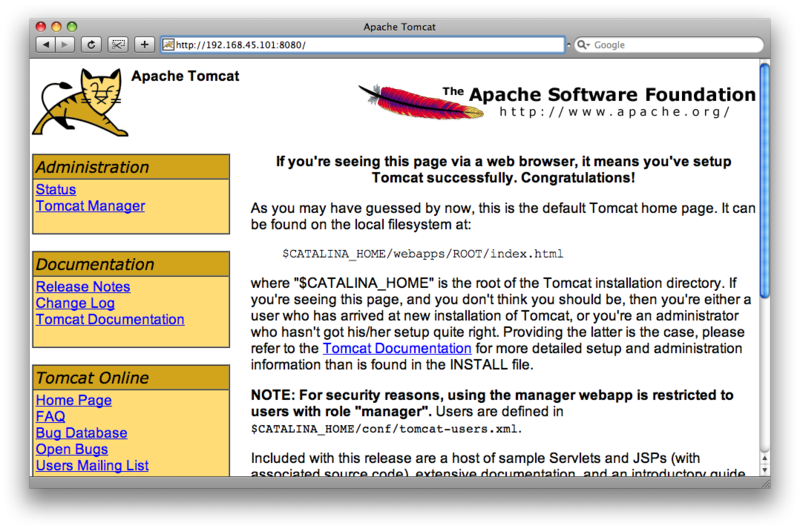Viewport: 800px width, 529px height.
Task: Focus the Google search field
Action: click(x=669, y=45)
